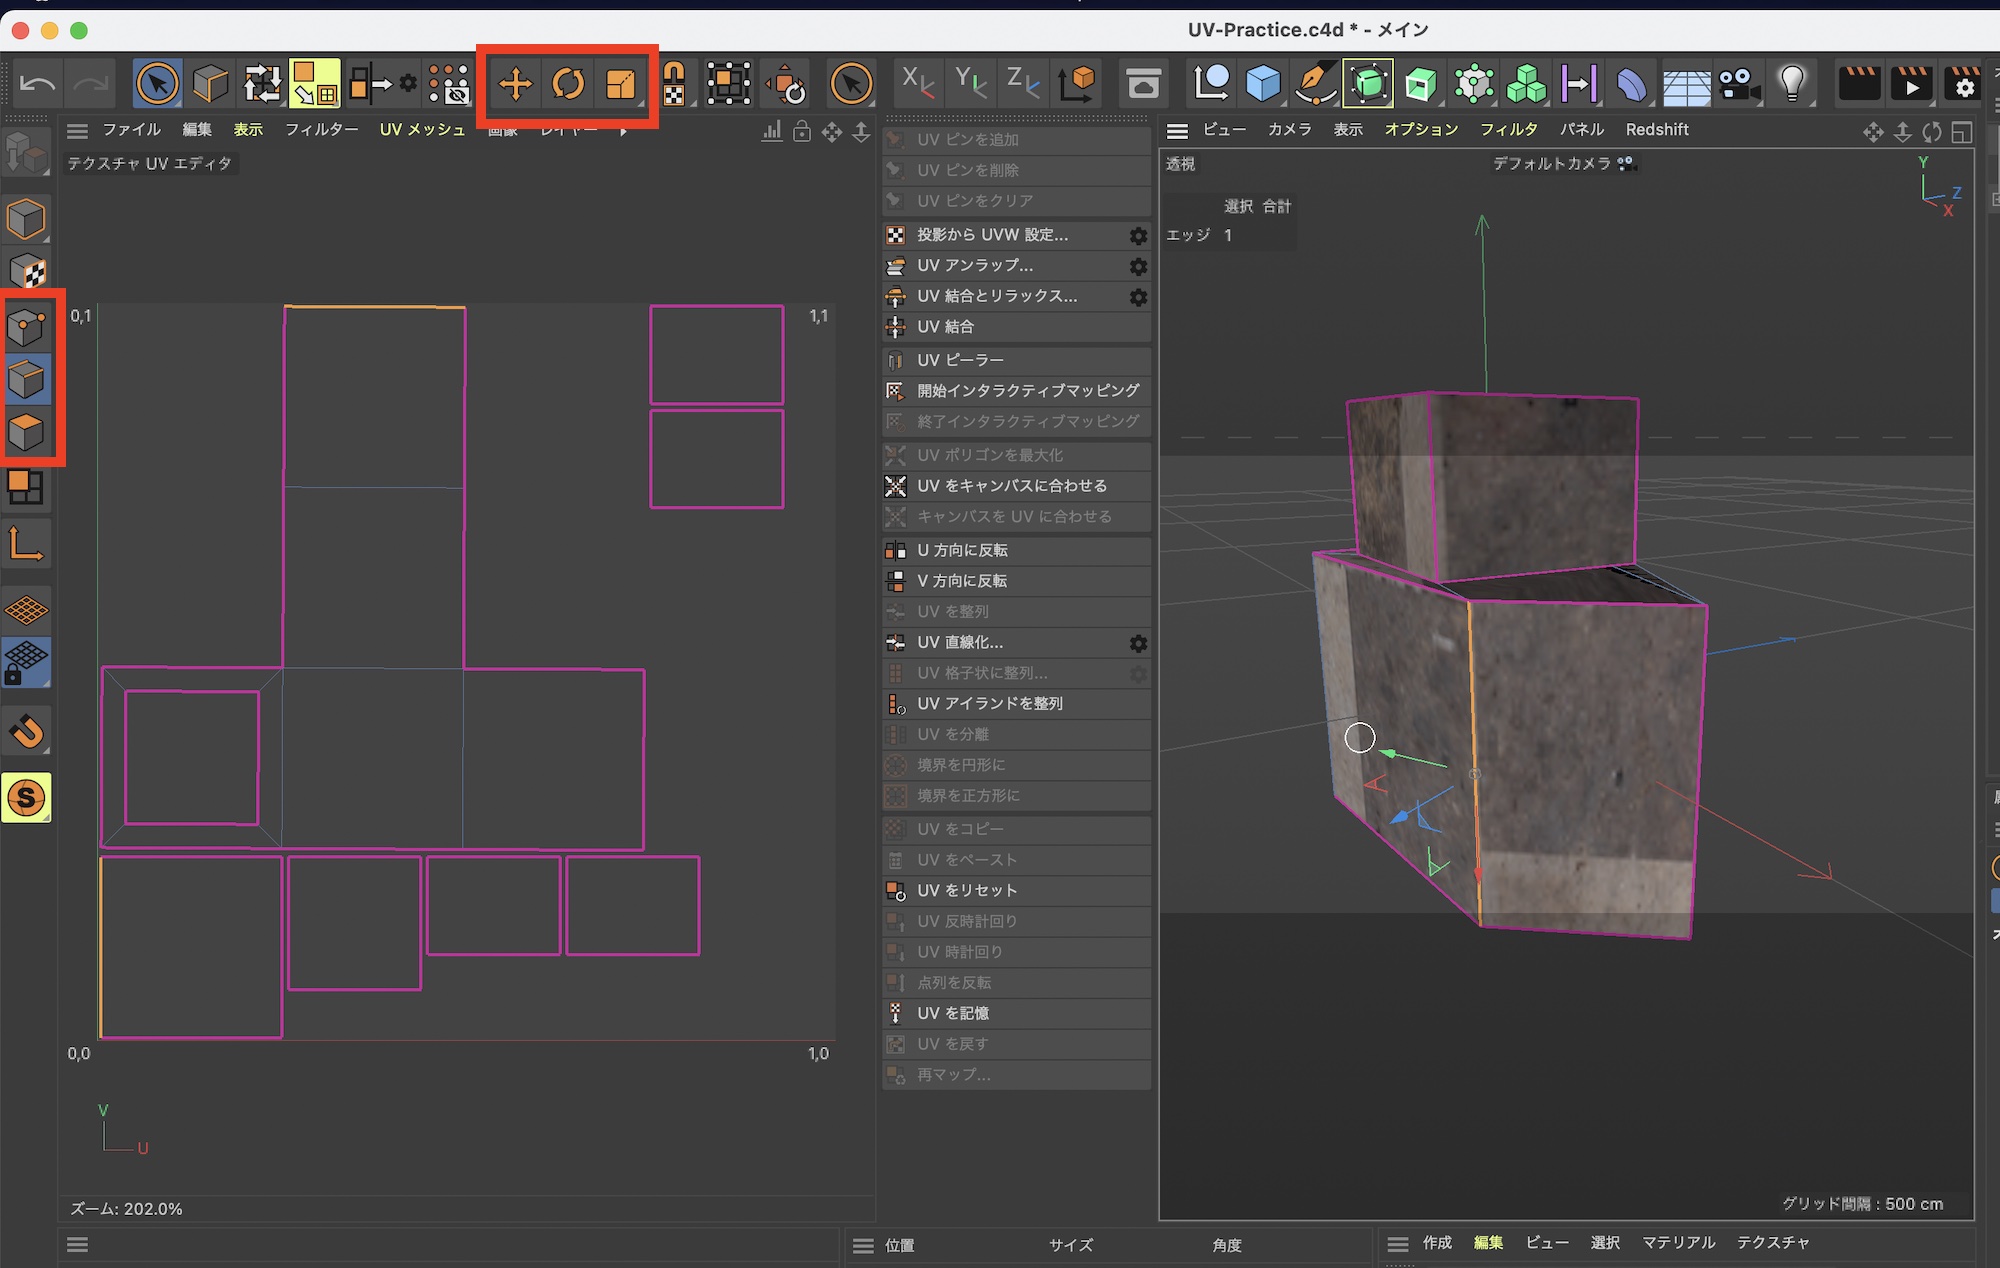Open the UV メッシュ menu
Image resolution: width=2000 pixels, height=1268 pixels.
pyautogui.click(x=422, y=130)
